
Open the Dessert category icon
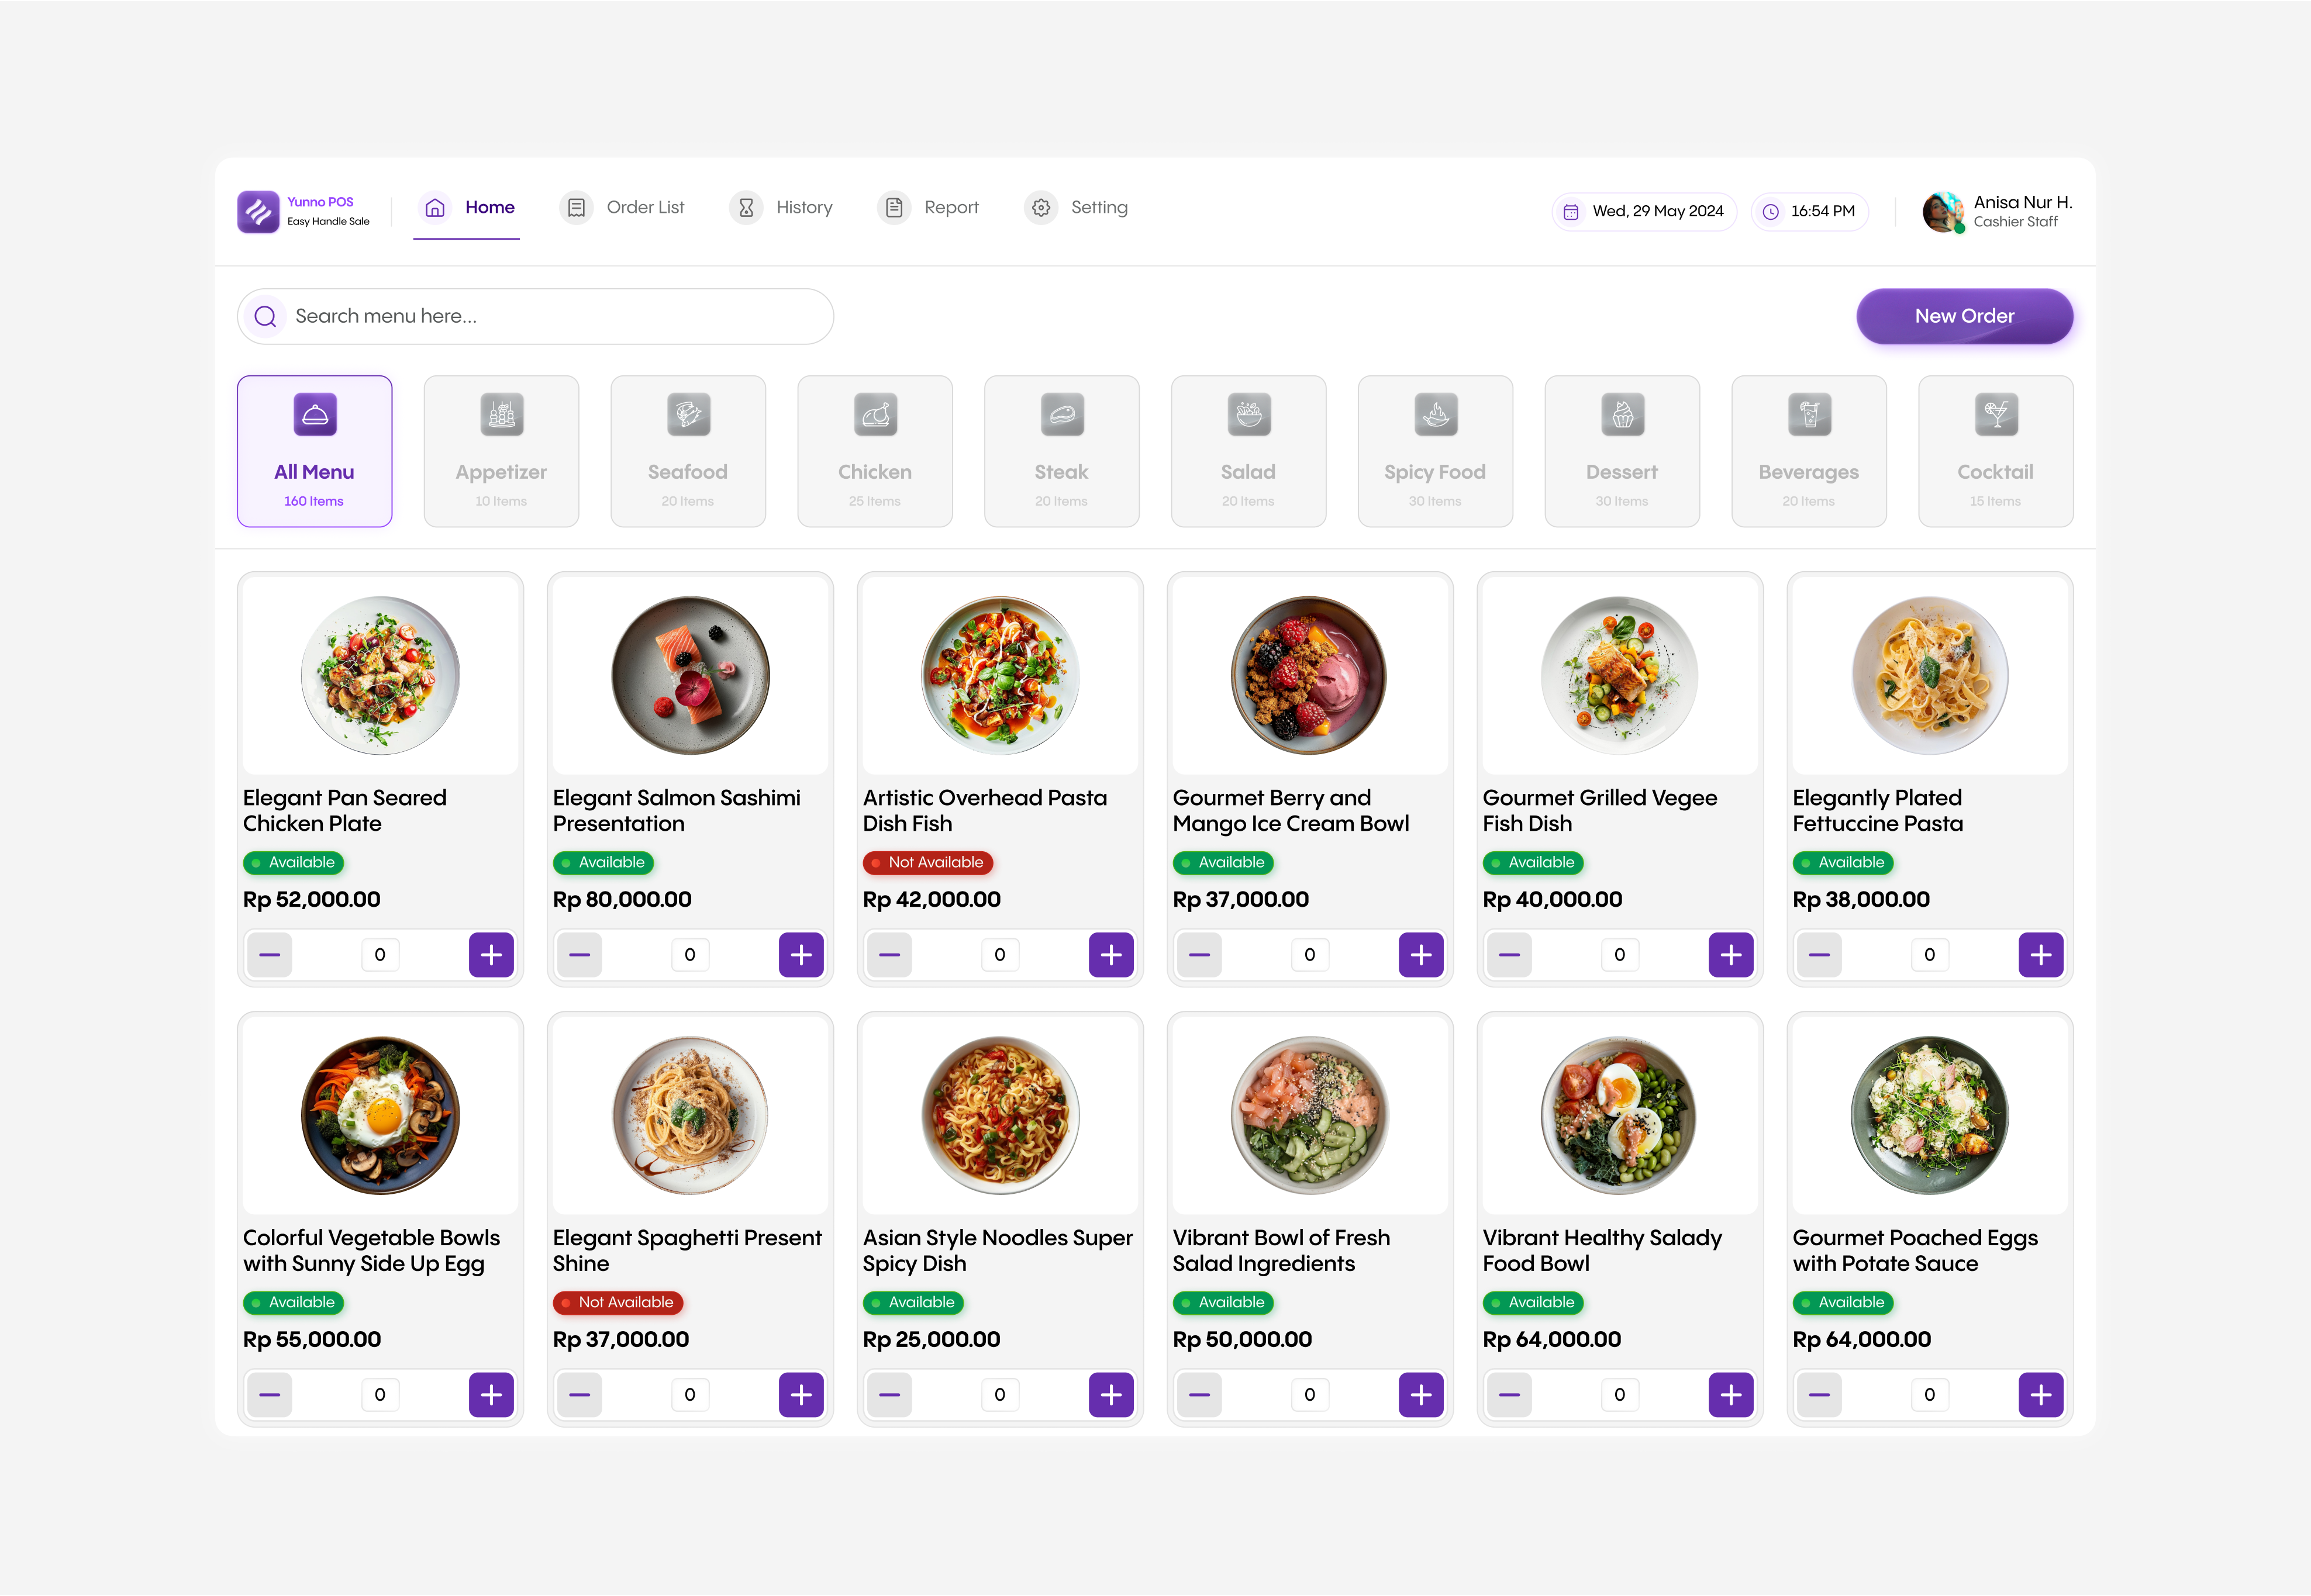tap(1621, 414)
